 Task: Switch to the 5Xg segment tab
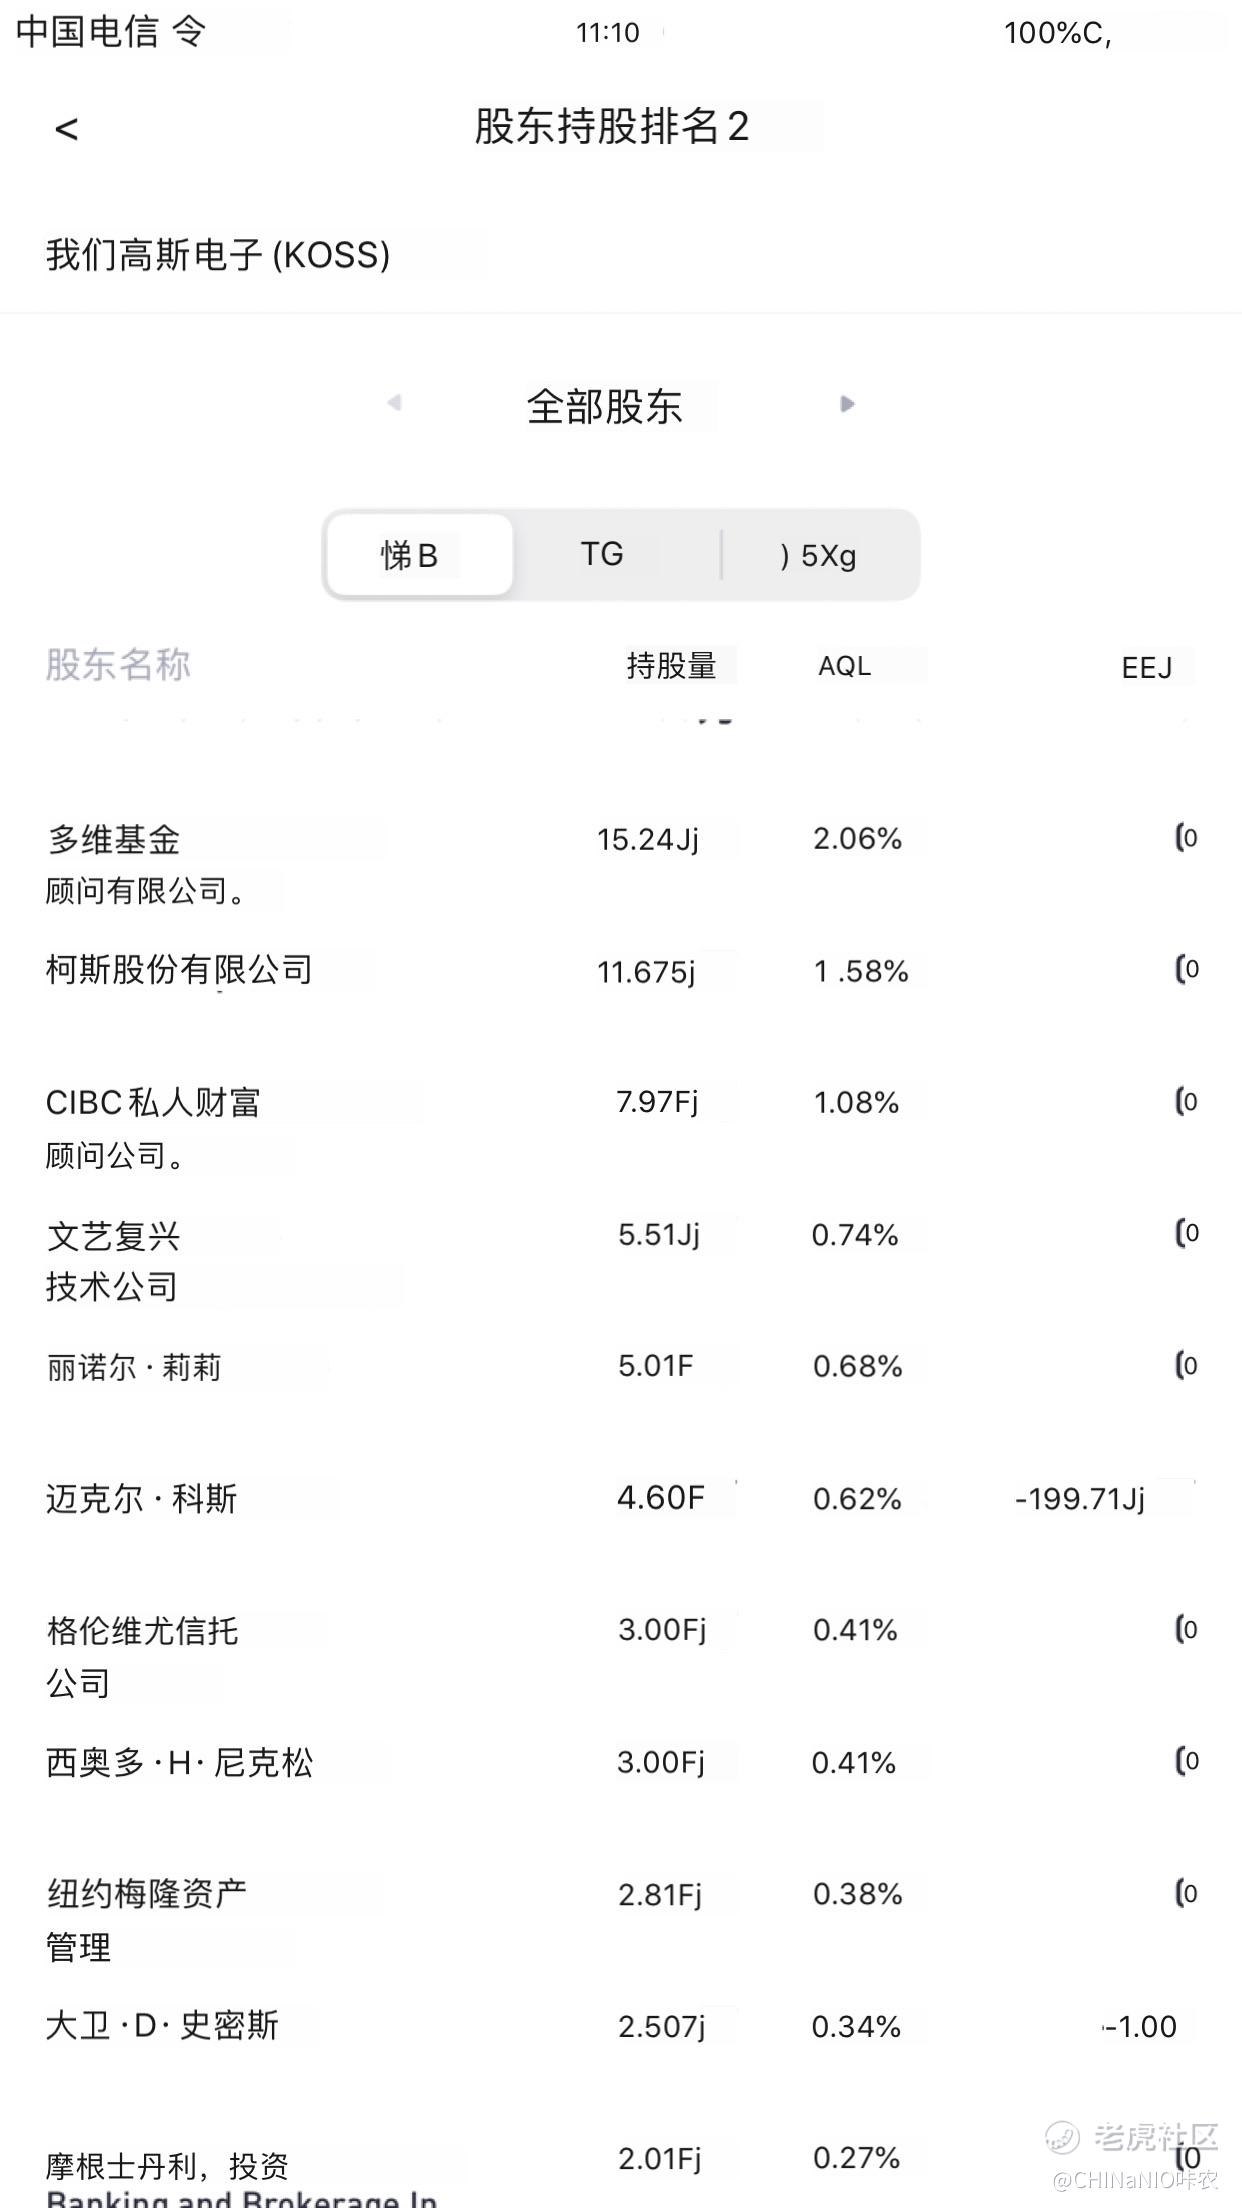[818, 555]
